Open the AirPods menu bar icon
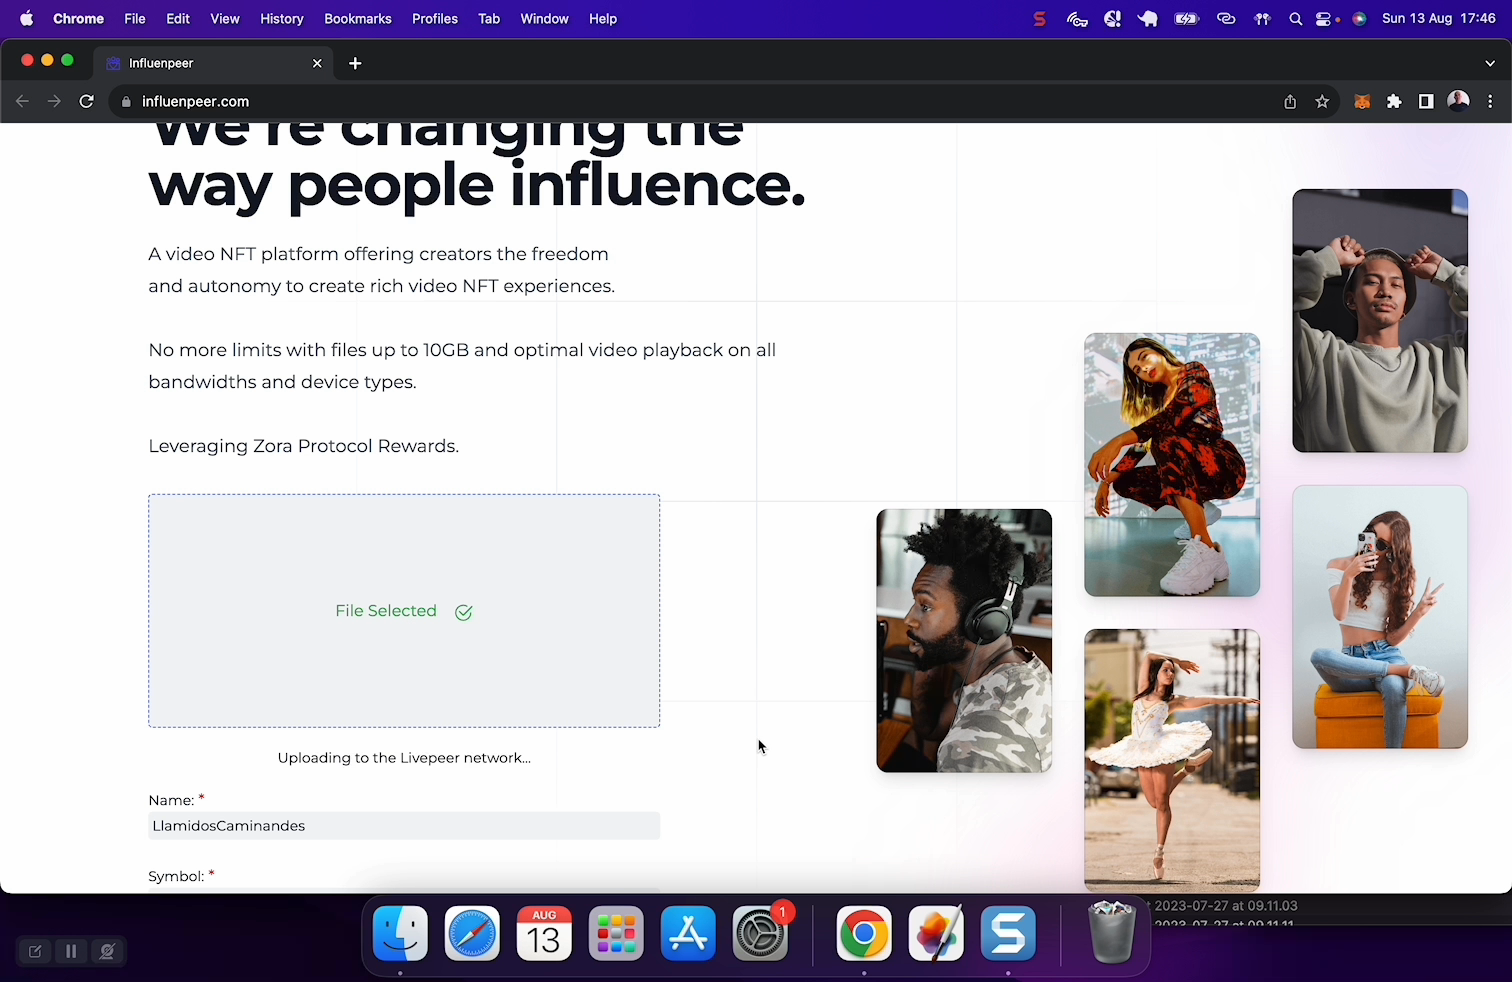The height and width of the screenshot is (982, 1512). click(1262, 19)
